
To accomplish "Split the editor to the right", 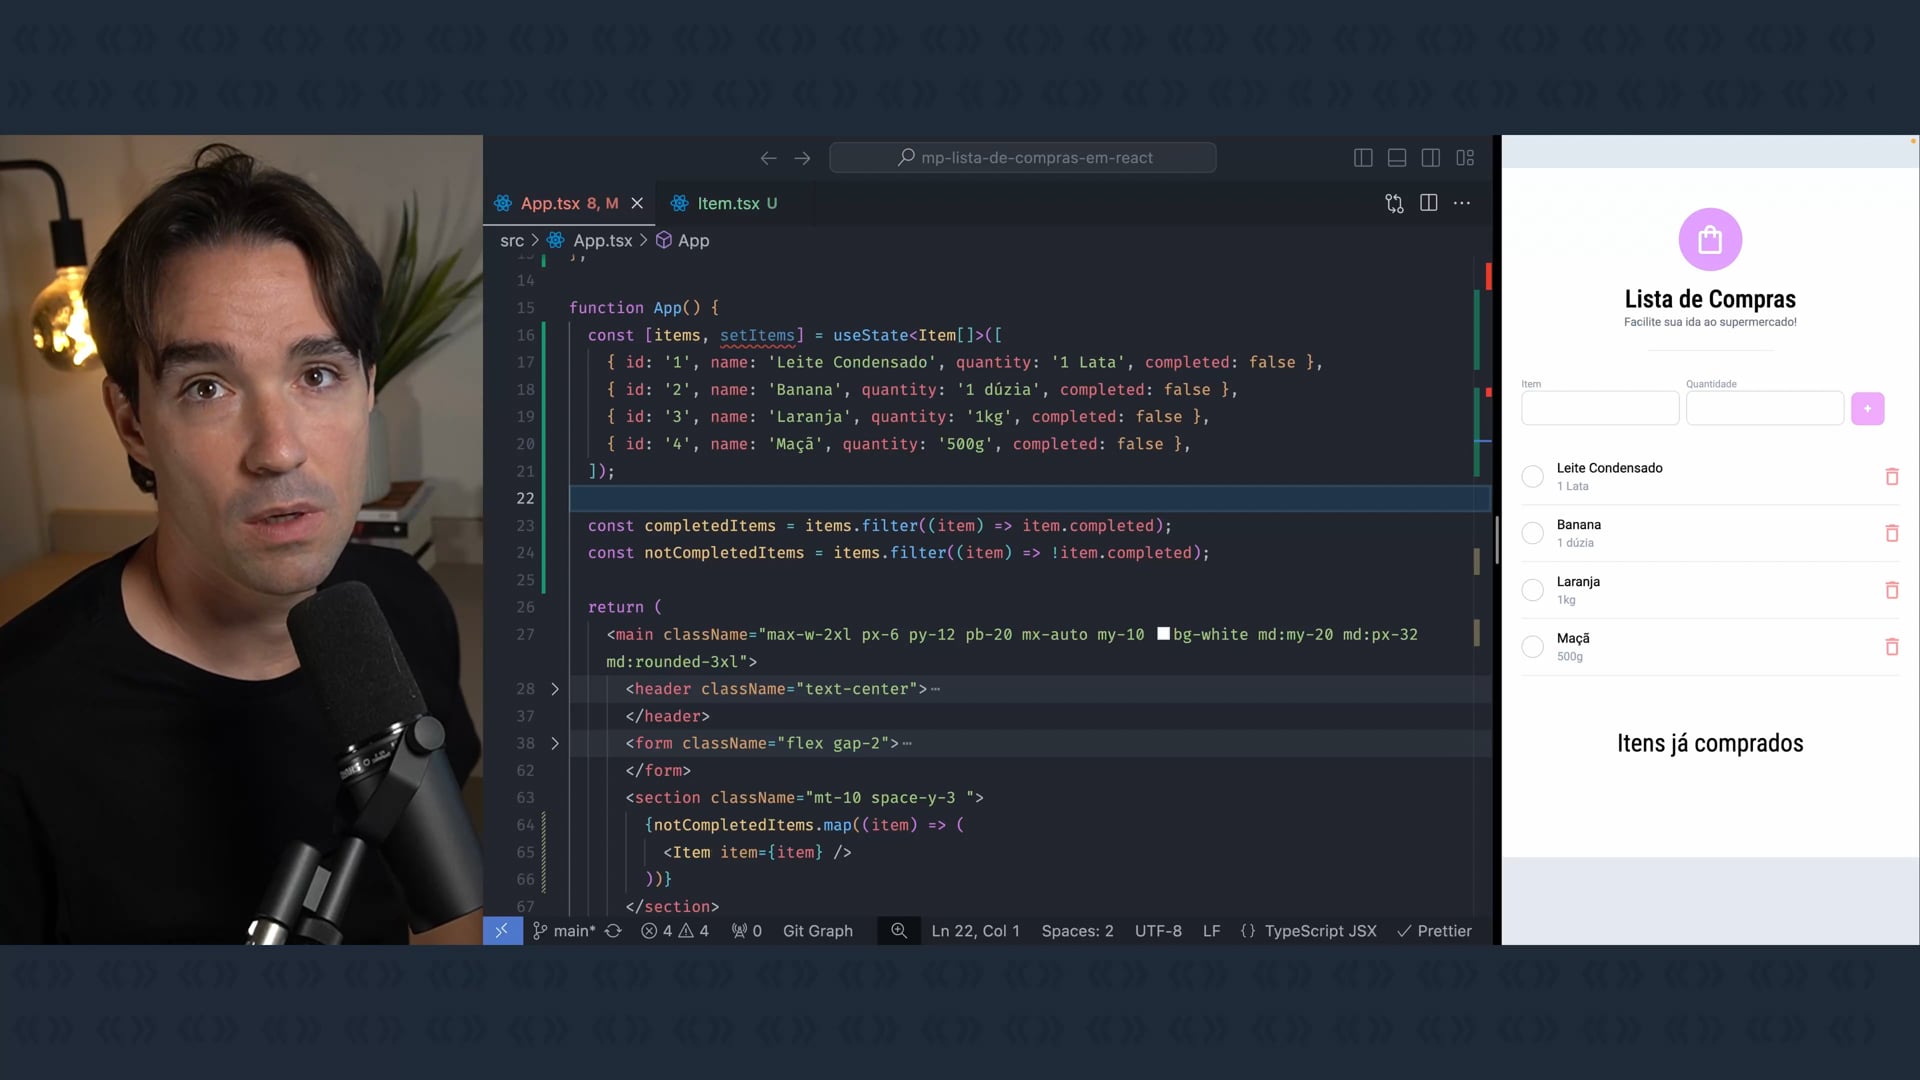I will click(x=1429, y=203).
